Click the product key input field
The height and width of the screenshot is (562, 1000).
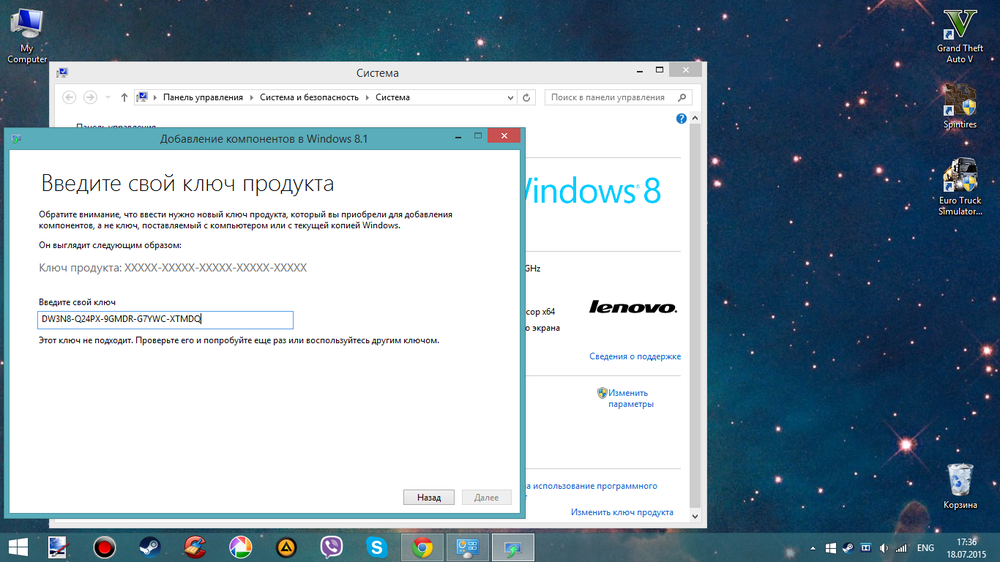point(165,320)
